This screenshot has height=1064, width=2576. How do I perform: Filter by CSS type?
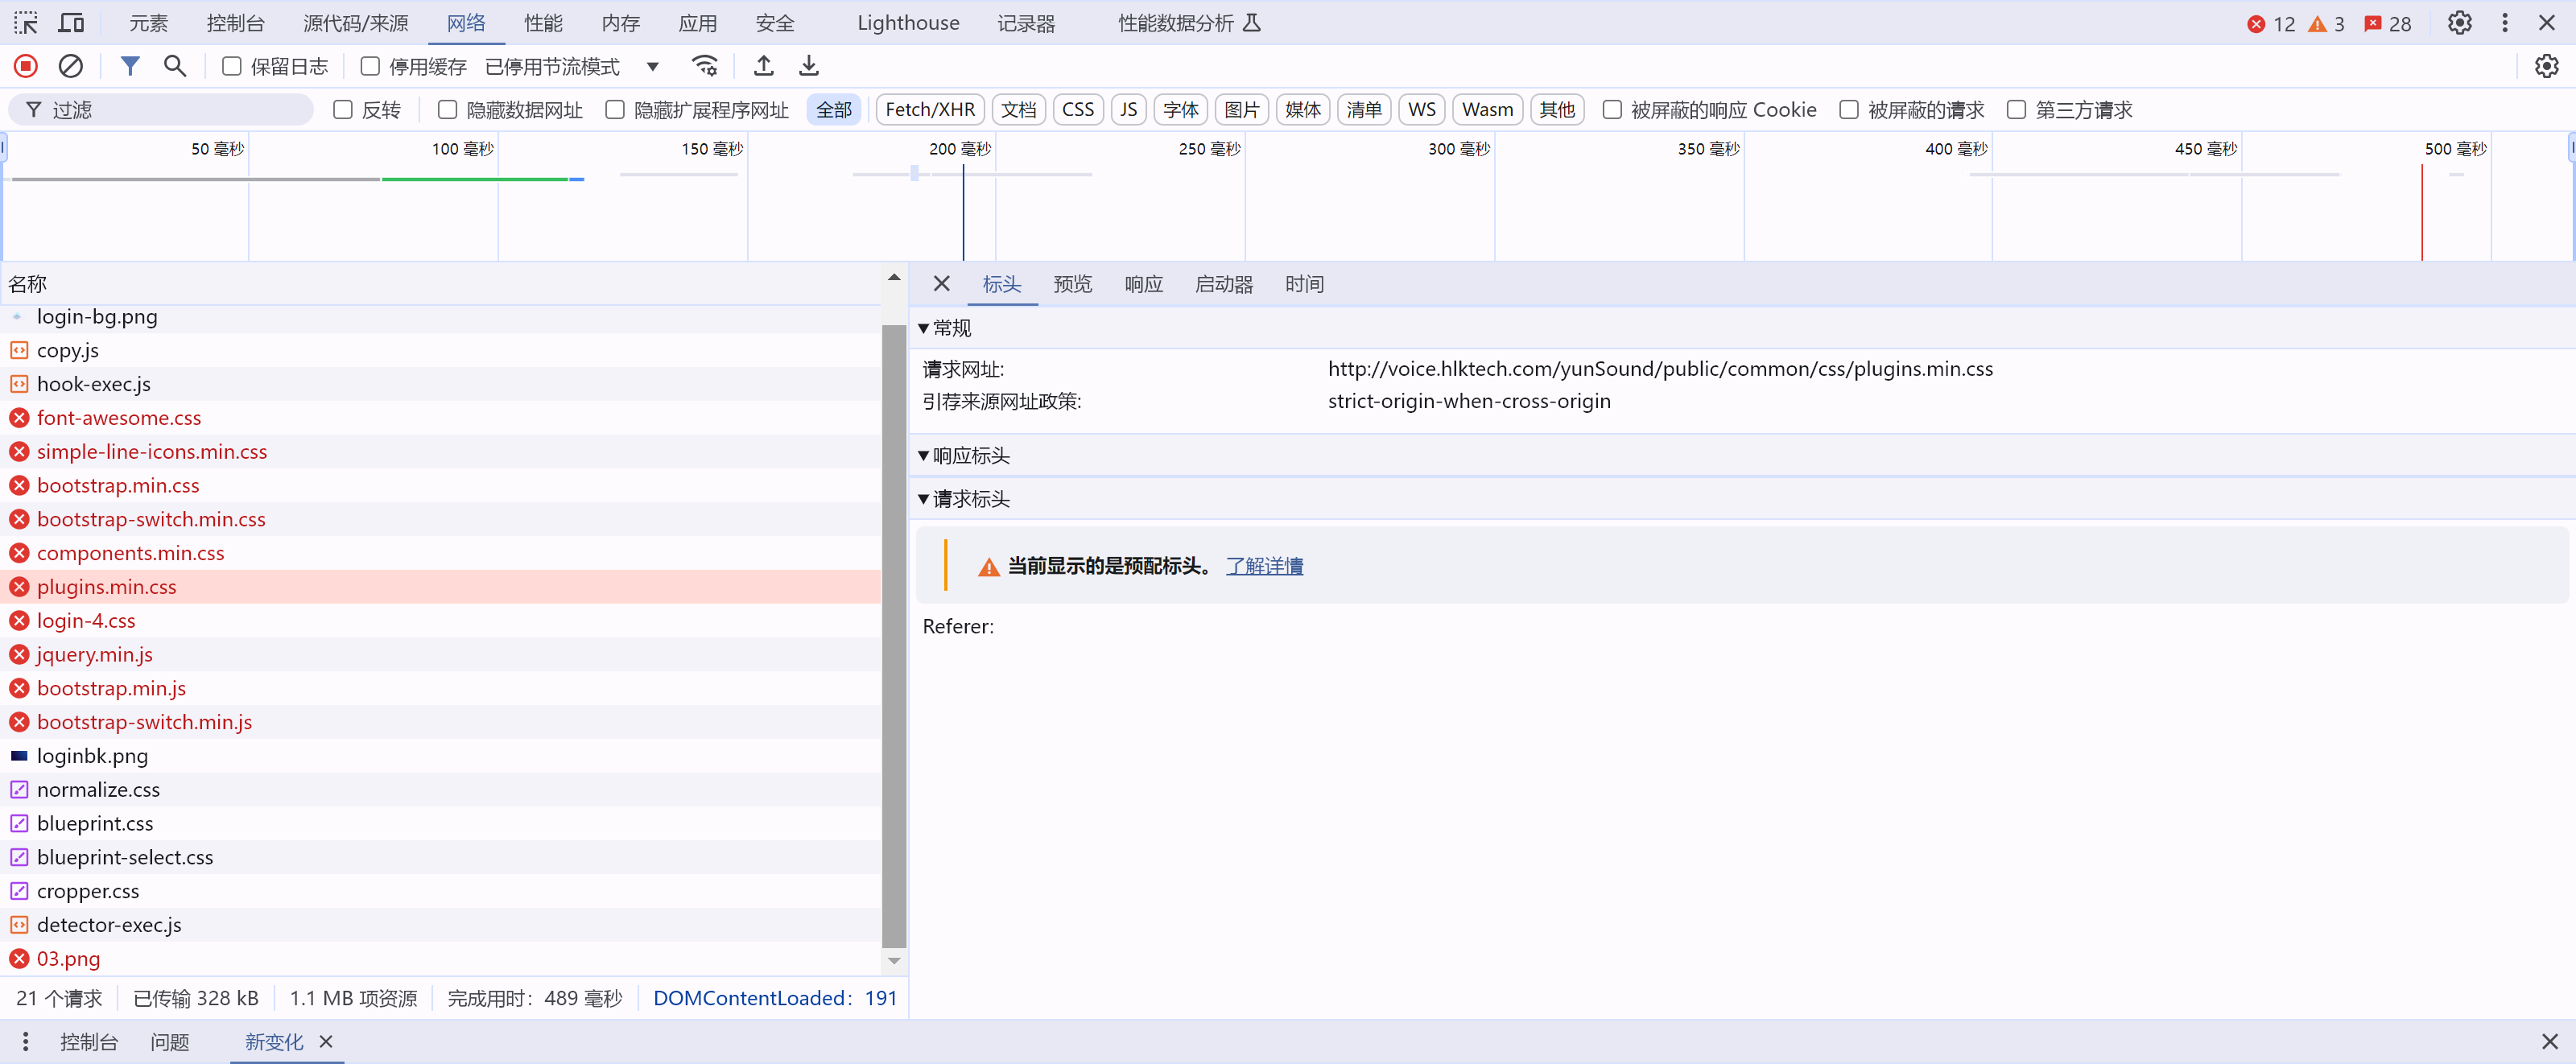pos(1078,110)
